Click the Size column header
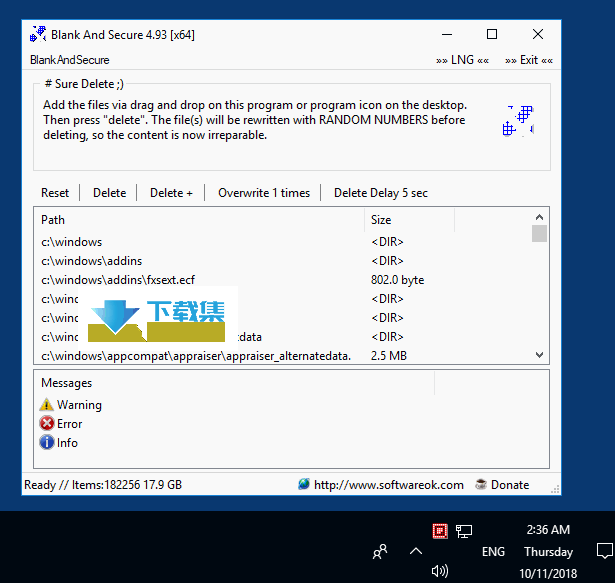This screenshot has height=583, width=615. coord(409,220)
